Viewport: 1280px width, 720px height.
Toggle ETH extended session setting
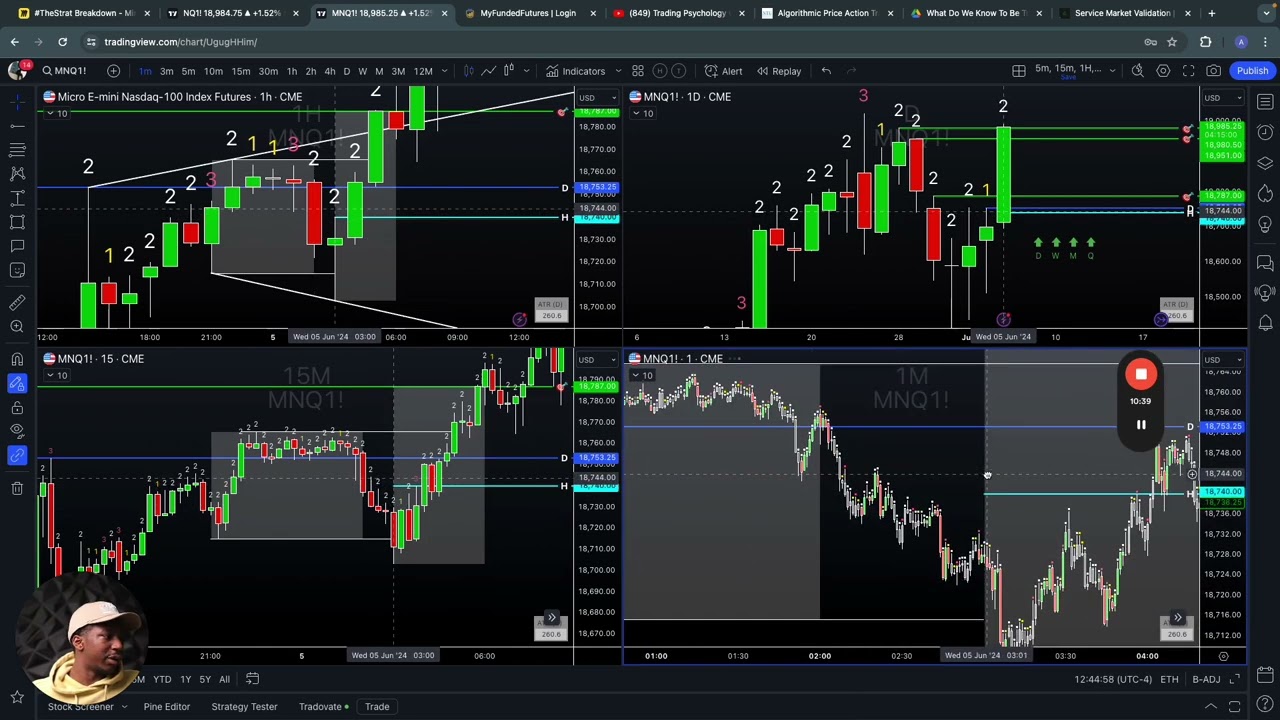tap(1169, 680)
